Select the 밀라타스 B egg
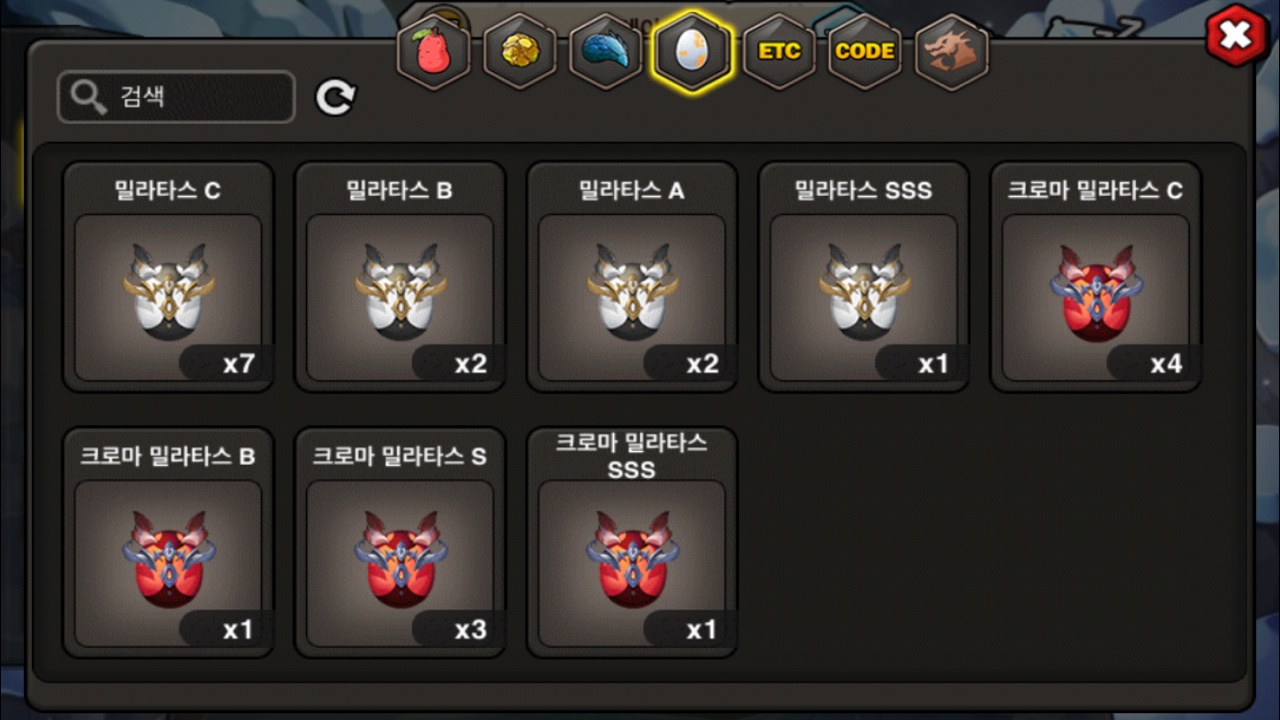 pyautogui.click(x=400, y=277)
